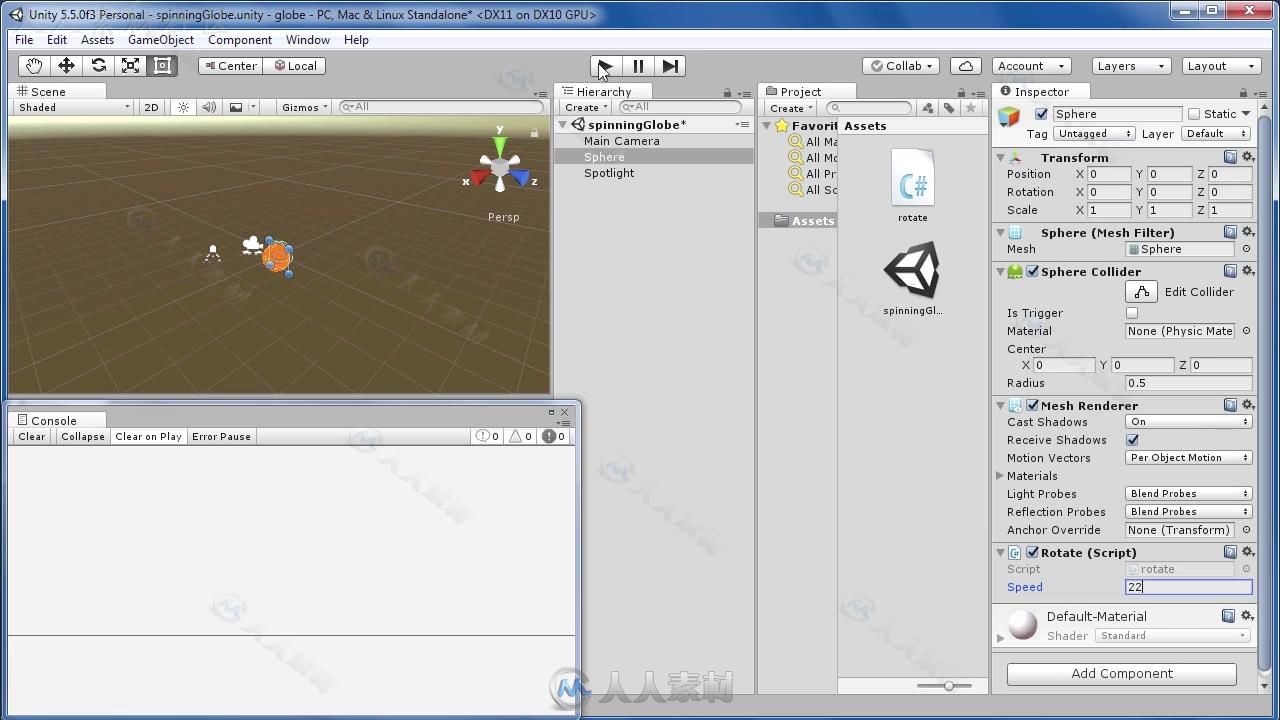Open Rotate Script gear menu
The height and width of the screenshot is (720, 1280).
pos(1248,552)
